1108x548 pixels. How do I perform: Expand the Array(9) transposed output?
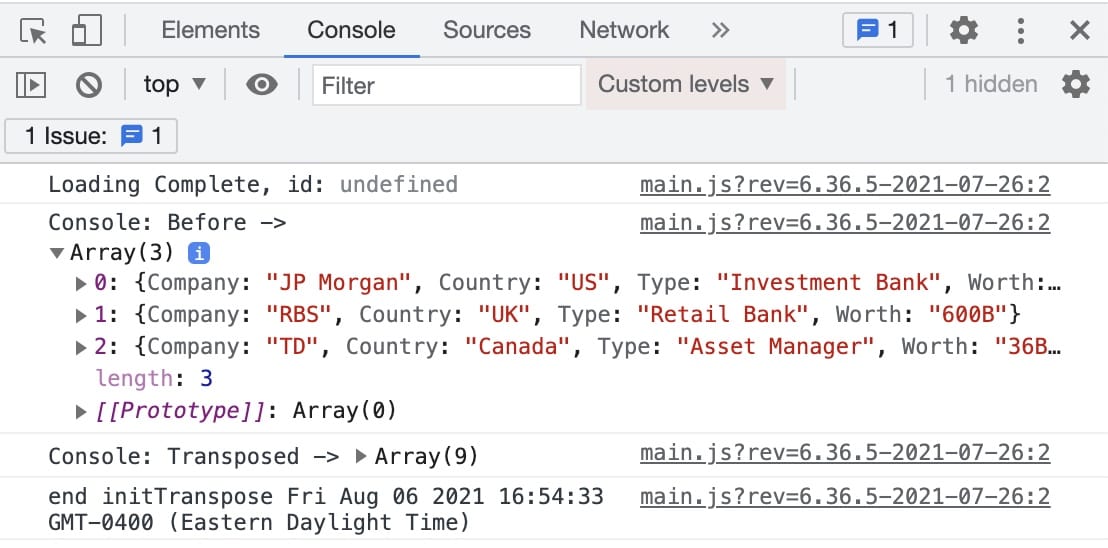(x=361, y=456)
